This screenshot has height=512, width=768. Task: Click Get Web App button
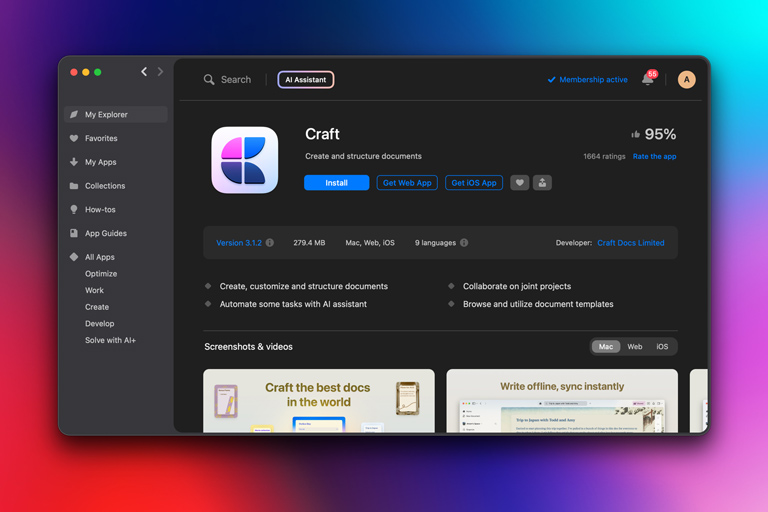click(x=407, y=183)
